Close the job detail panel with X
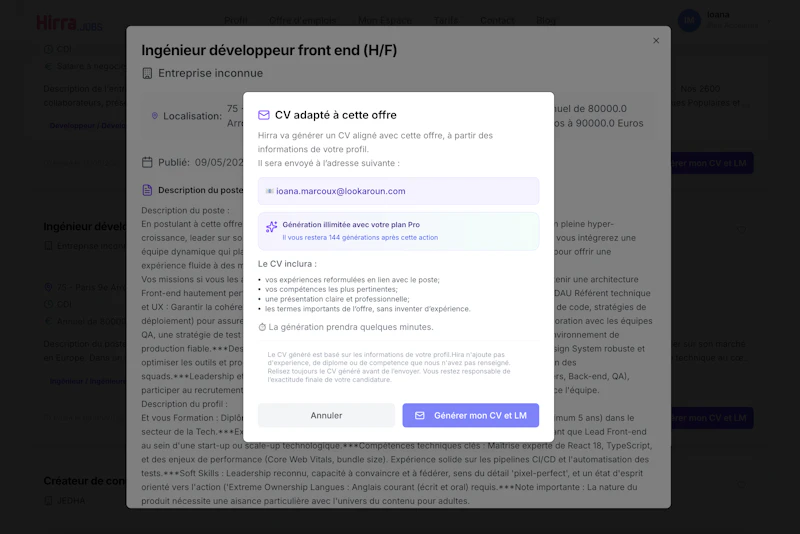Image resolution: width=800 pixels, height=534 pixels. (656, 41)
